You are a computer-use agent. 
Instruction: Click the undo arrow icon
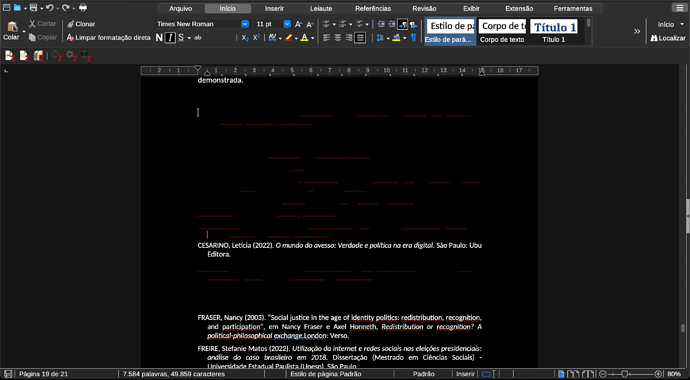(50, 7)
